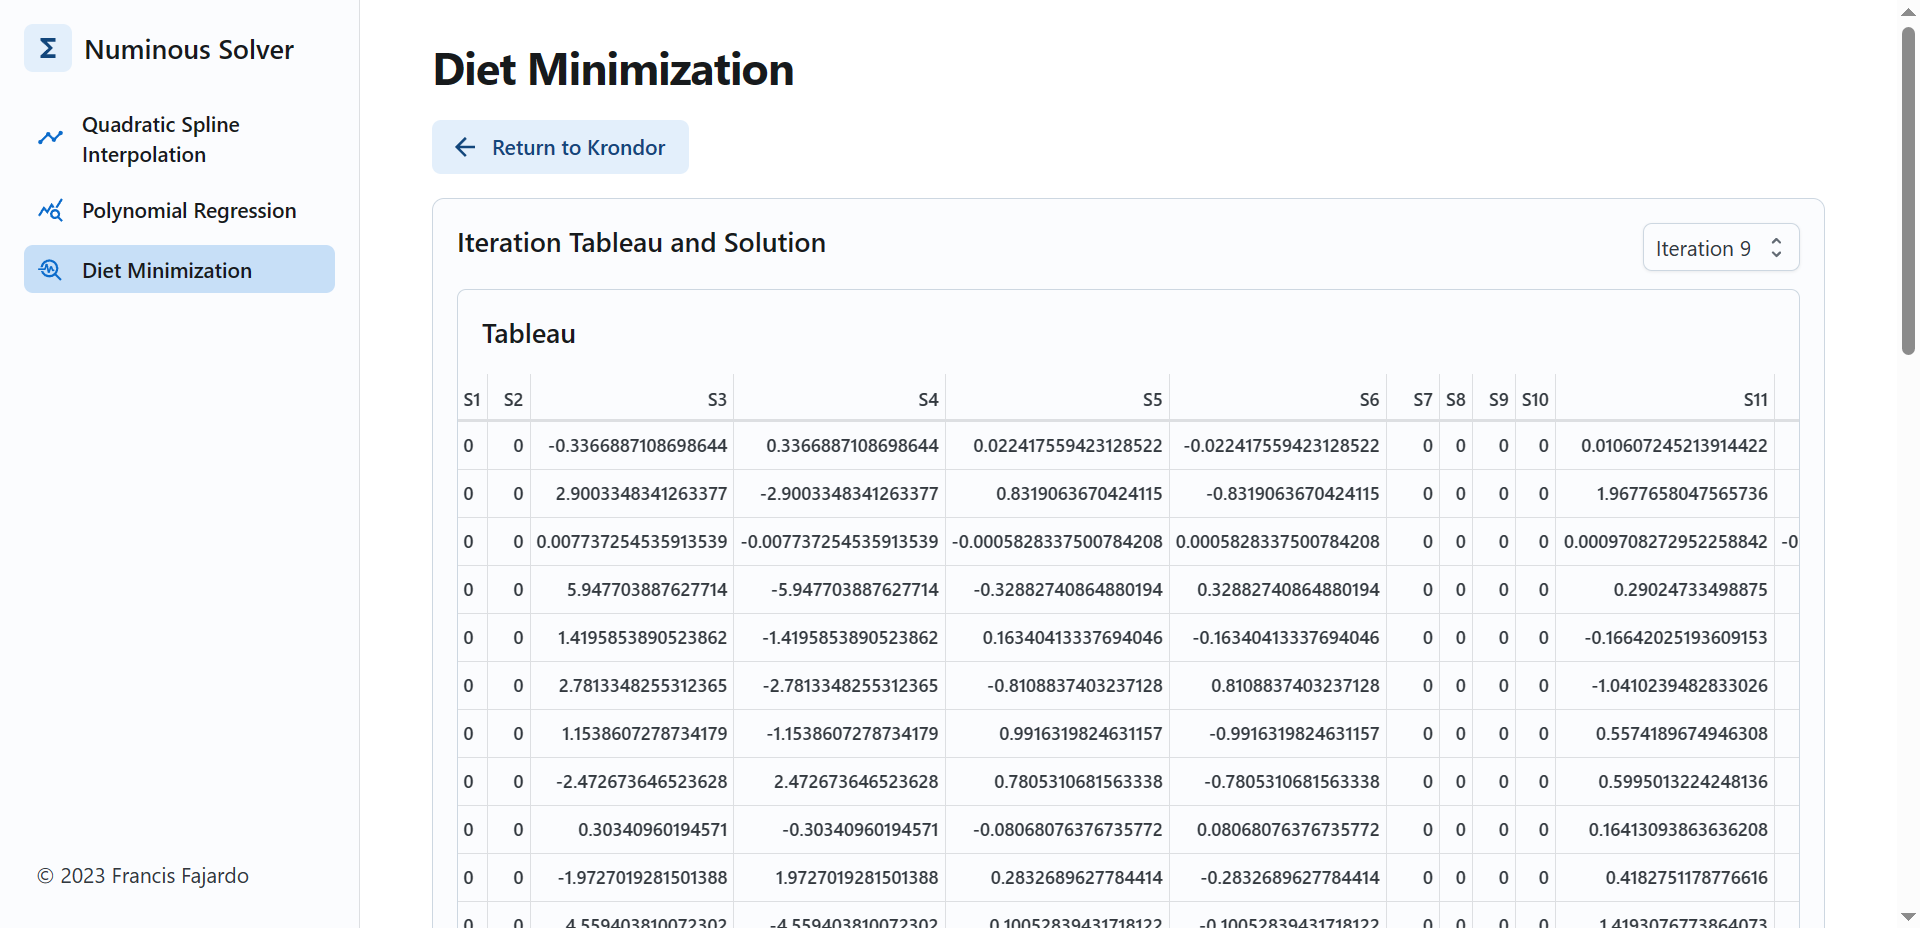Click the Iteration Tableau and Solution heading

pyautogui.click(x=641, y=242)
